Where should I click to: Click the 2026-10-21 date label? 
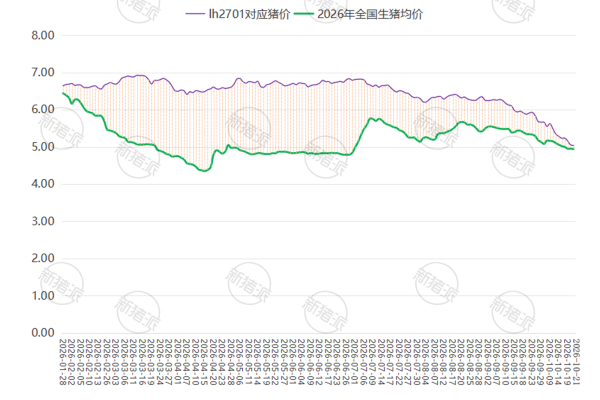point(576,362)
